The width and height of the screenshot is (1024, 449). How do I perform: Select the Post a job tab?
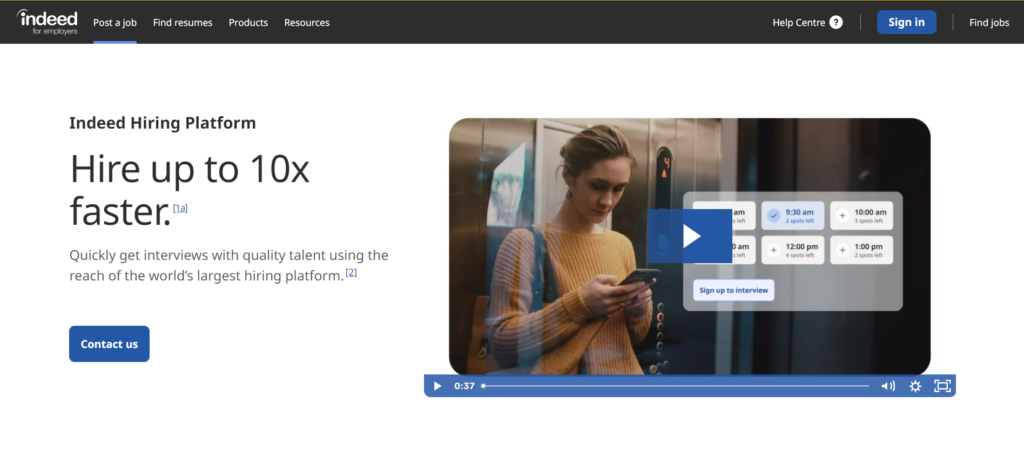(115, 22)
